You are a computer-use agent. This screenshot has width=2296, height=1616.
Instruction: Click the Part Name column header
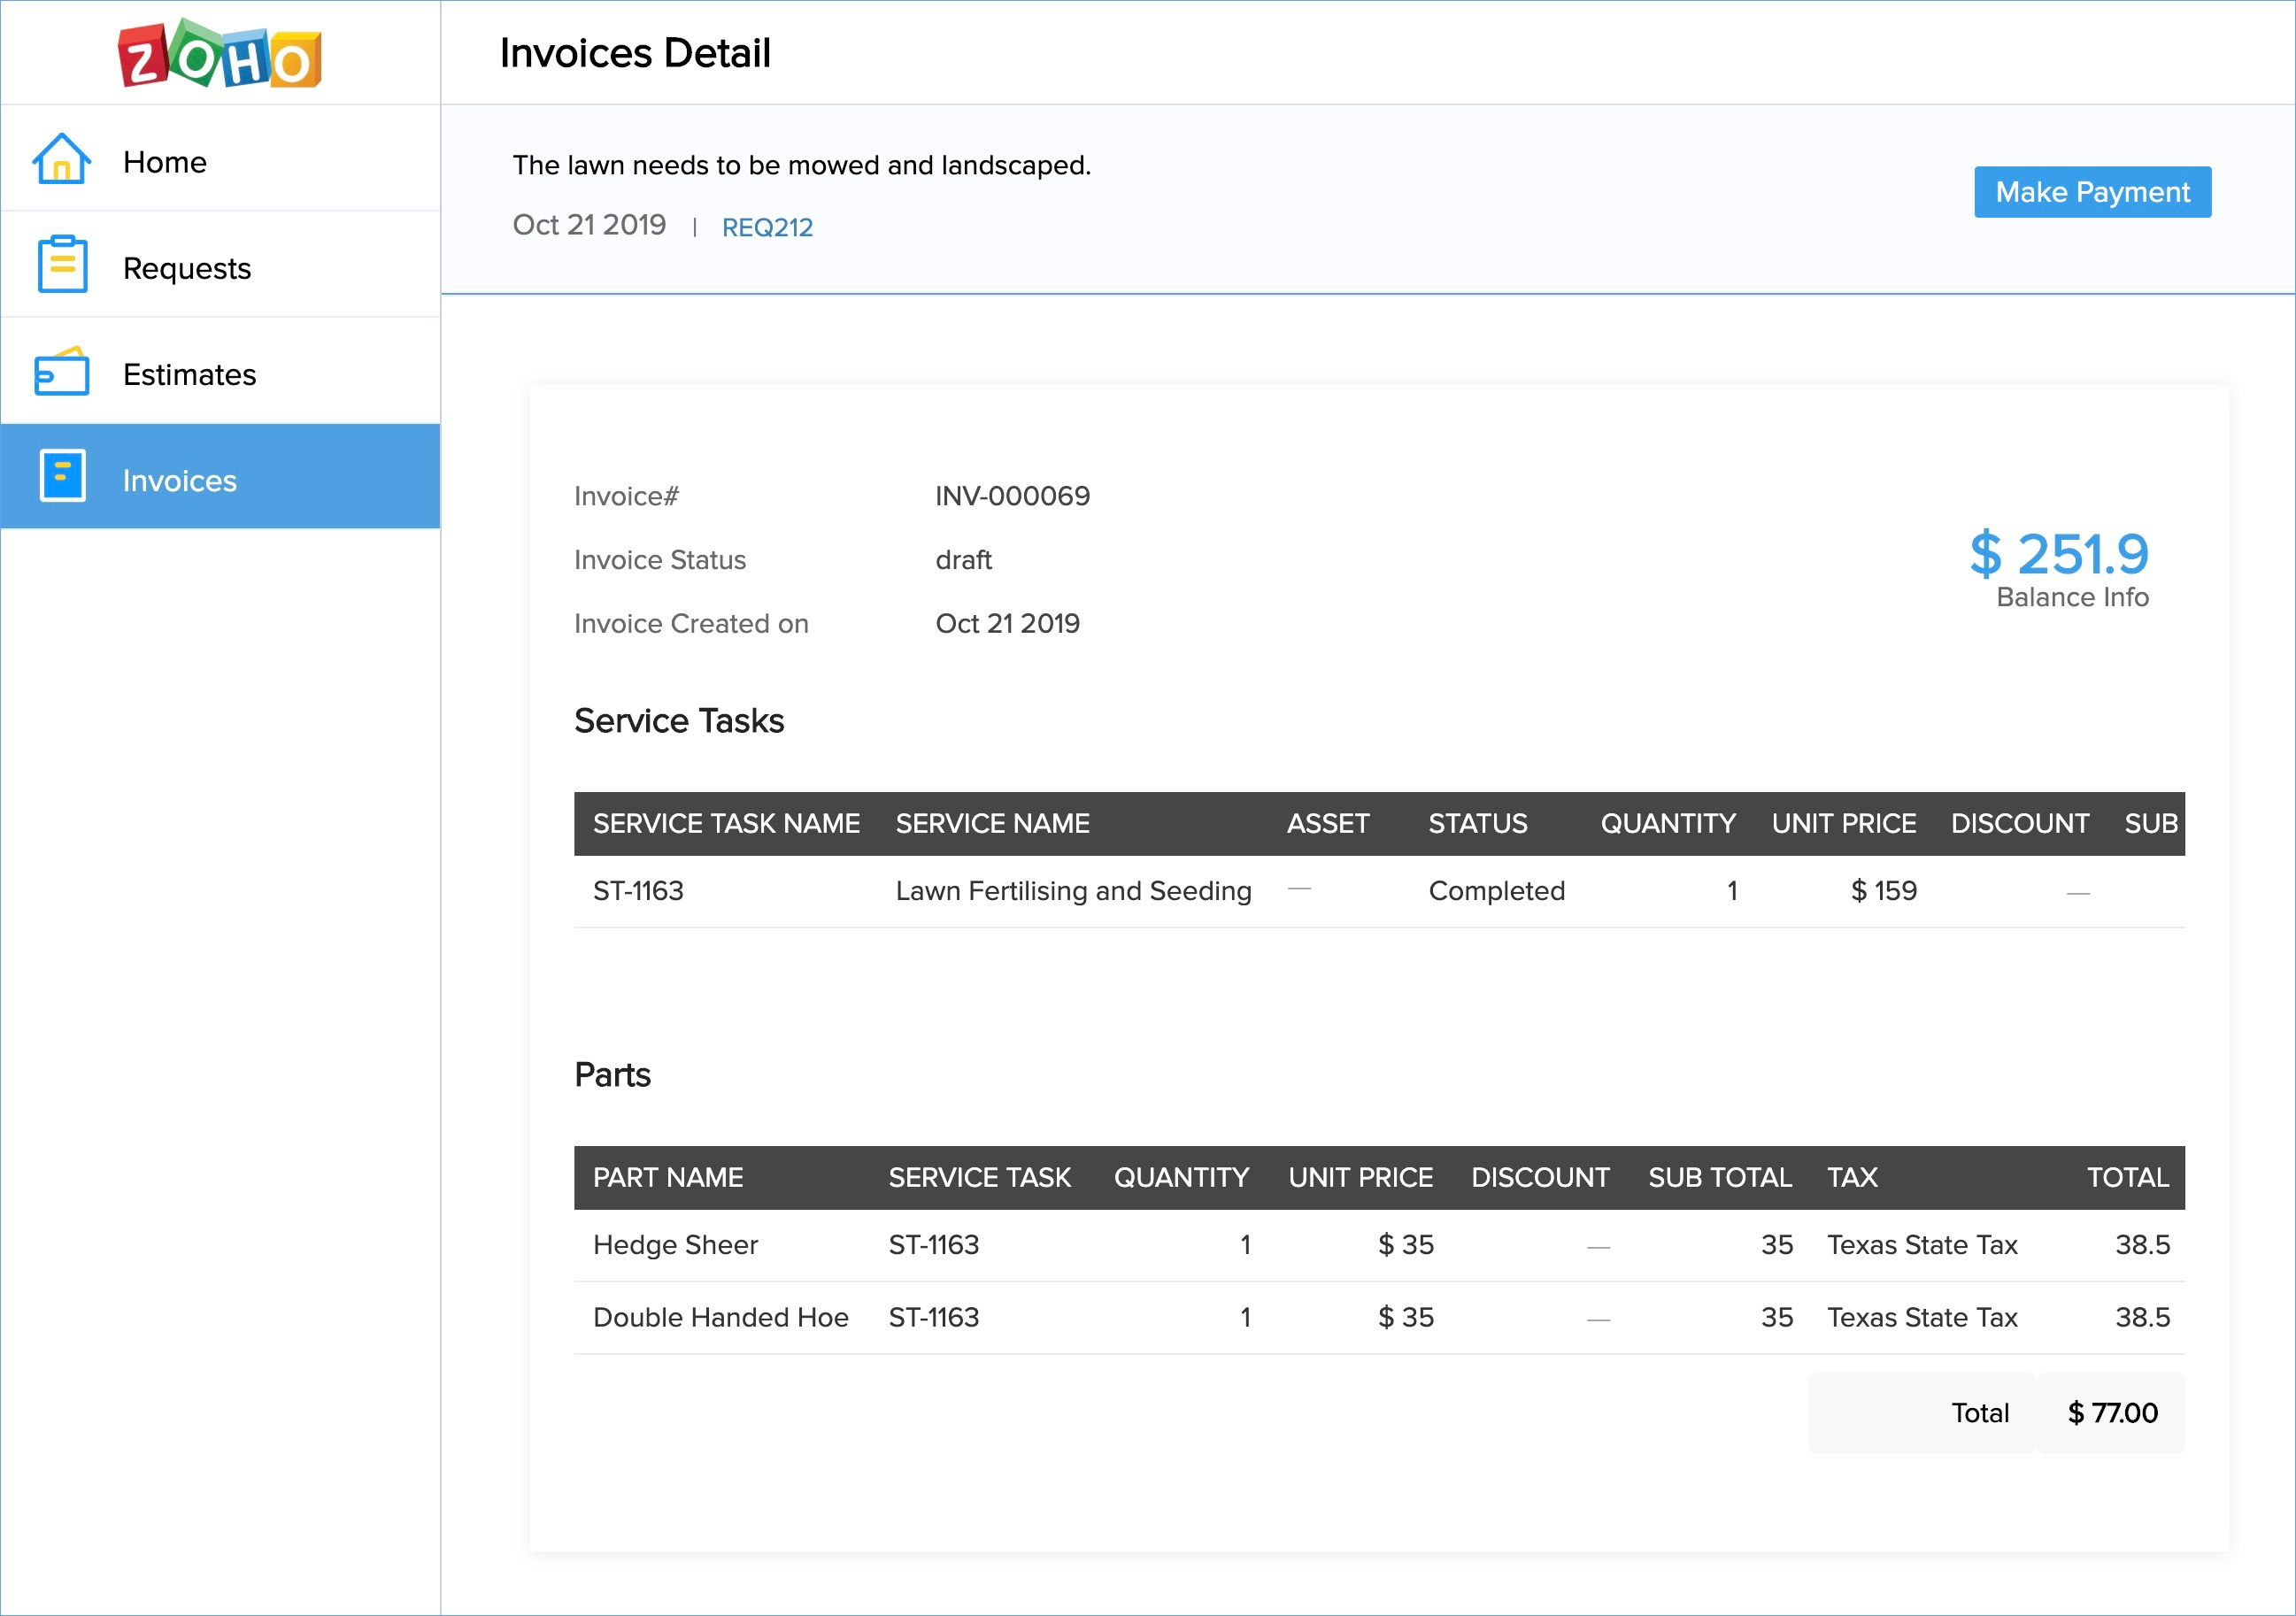tap(667, 1178)
